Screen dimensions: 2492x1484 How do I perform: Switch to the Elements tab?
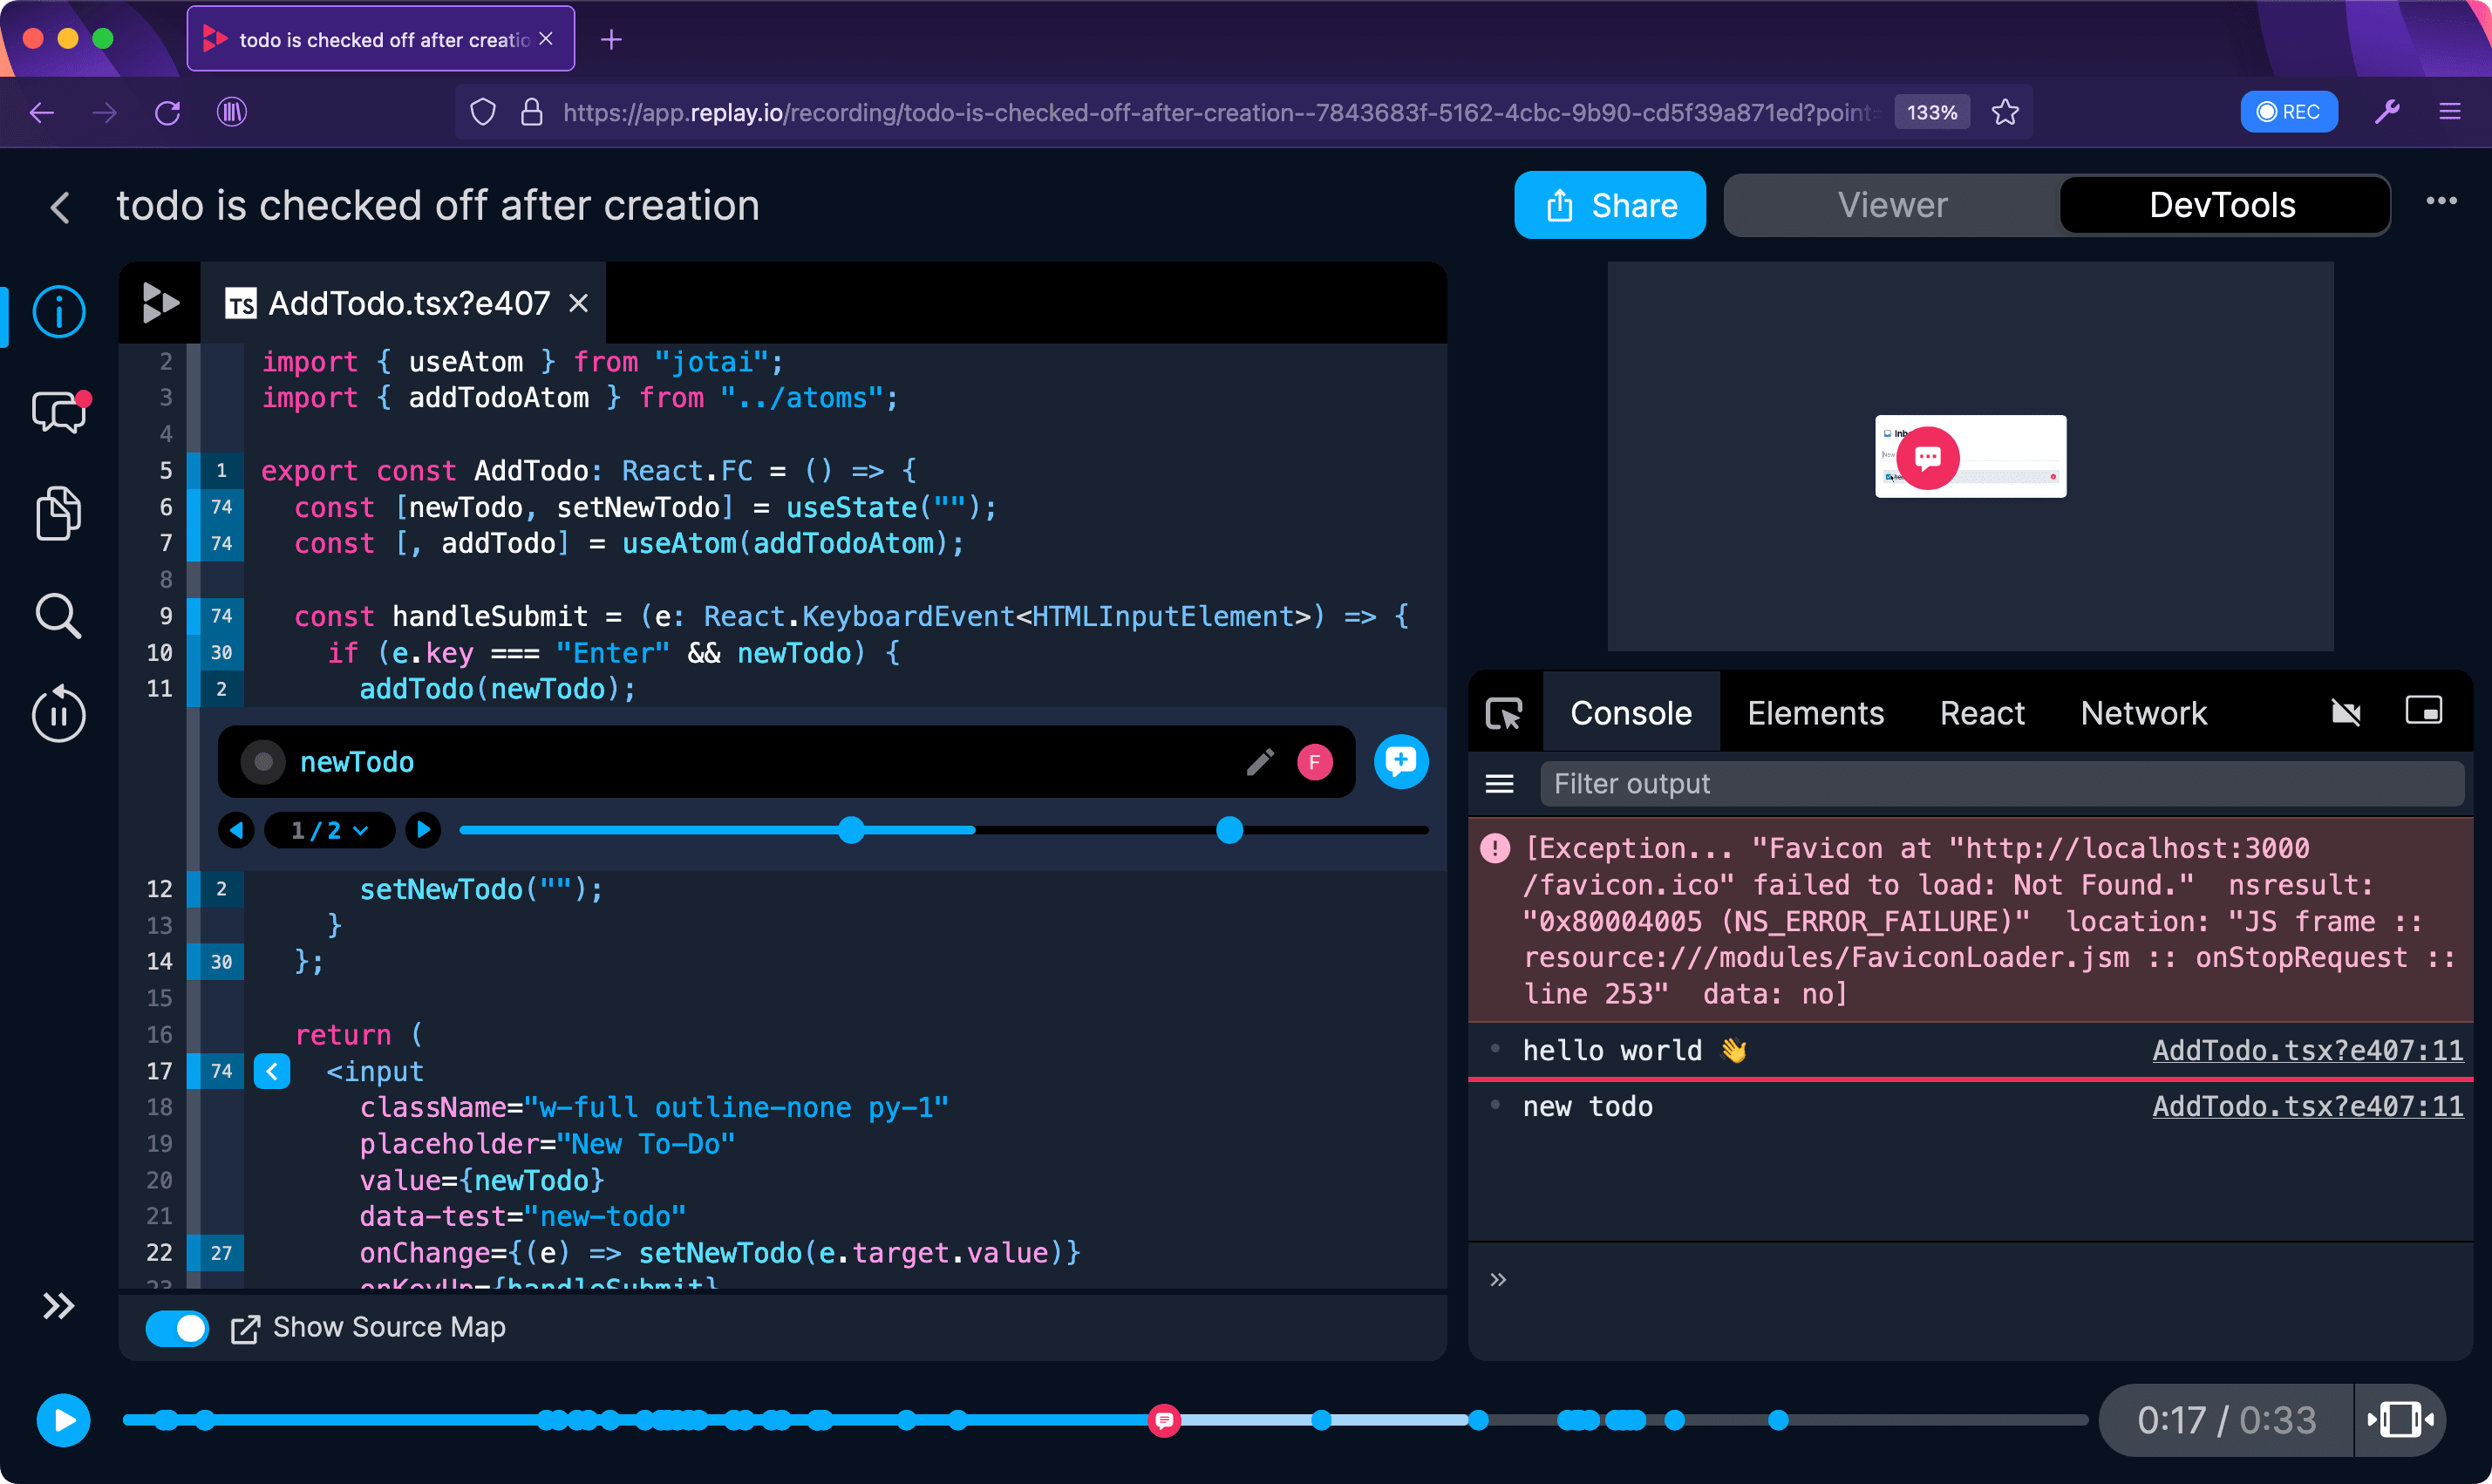1815,713
